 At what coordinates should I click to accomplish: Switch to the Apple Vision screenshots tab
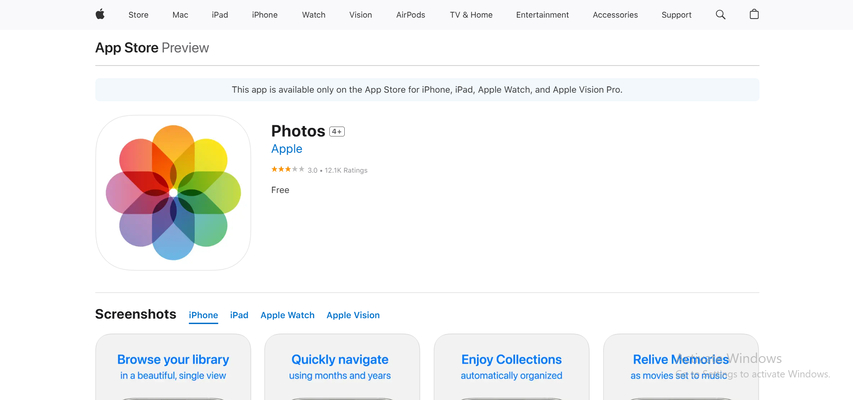pos(353,315)
